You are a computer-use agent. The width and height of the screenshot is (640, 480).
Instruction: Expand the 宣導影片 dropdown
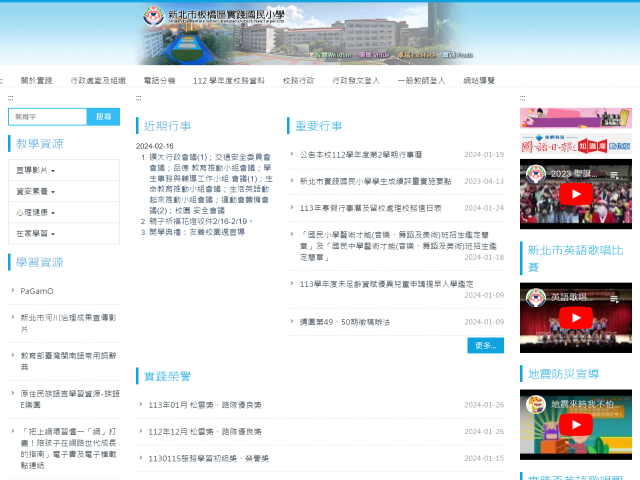[x=64, y=170]
